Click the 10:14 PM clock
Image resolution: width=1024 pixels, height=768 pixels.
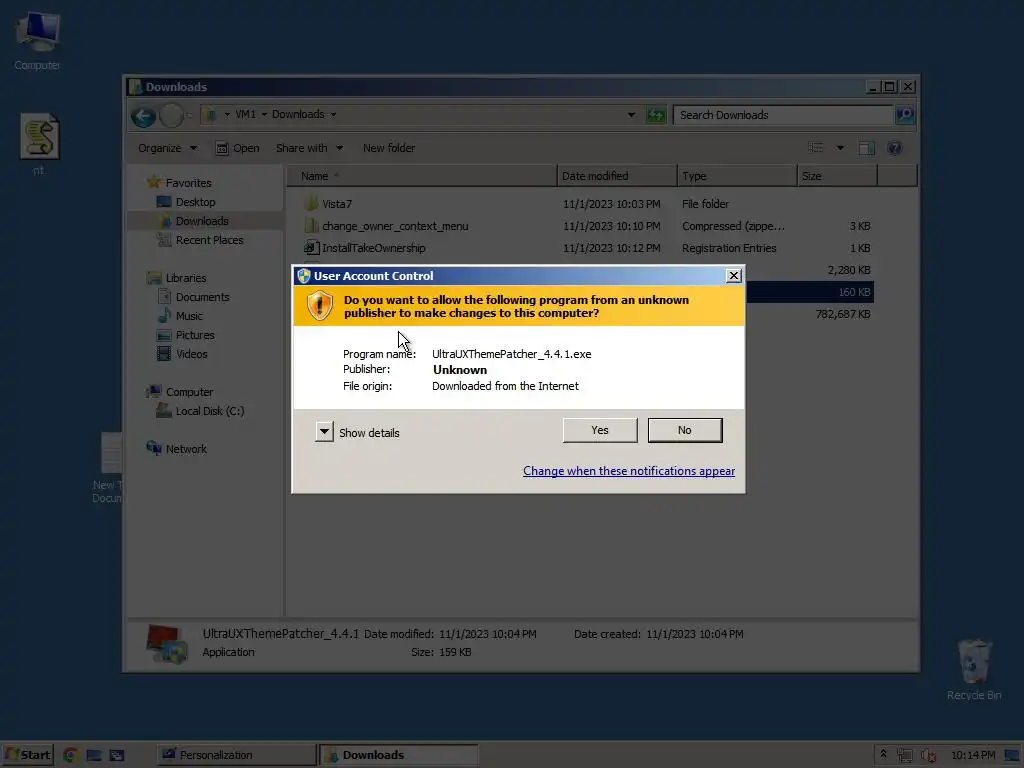972,755
